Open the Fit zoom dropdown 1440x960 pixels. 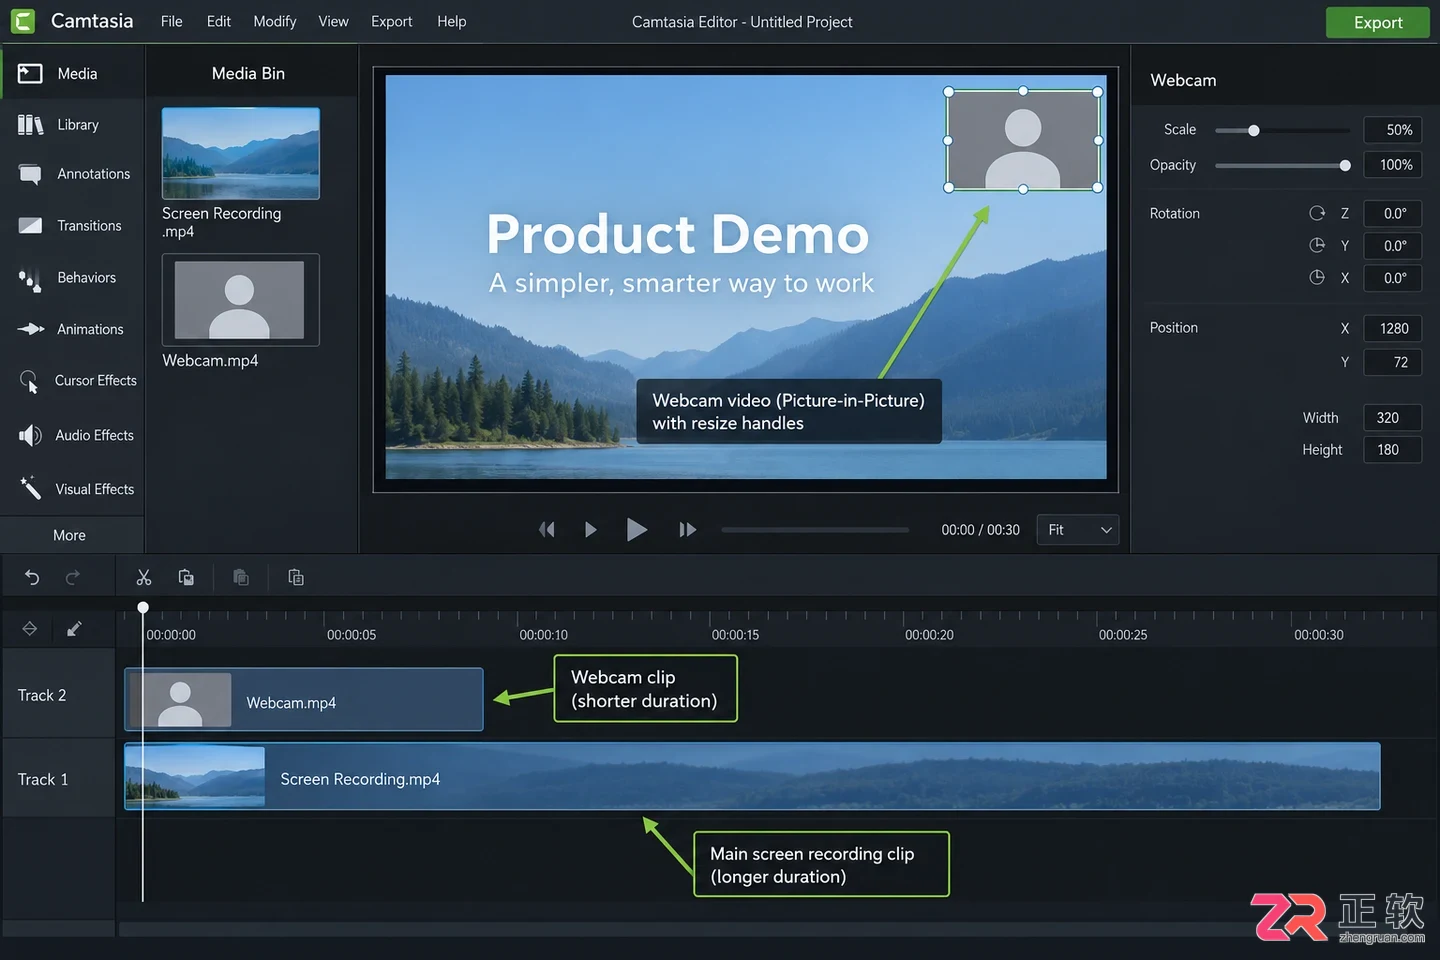pyautogui.click(x=1077, y=530)
